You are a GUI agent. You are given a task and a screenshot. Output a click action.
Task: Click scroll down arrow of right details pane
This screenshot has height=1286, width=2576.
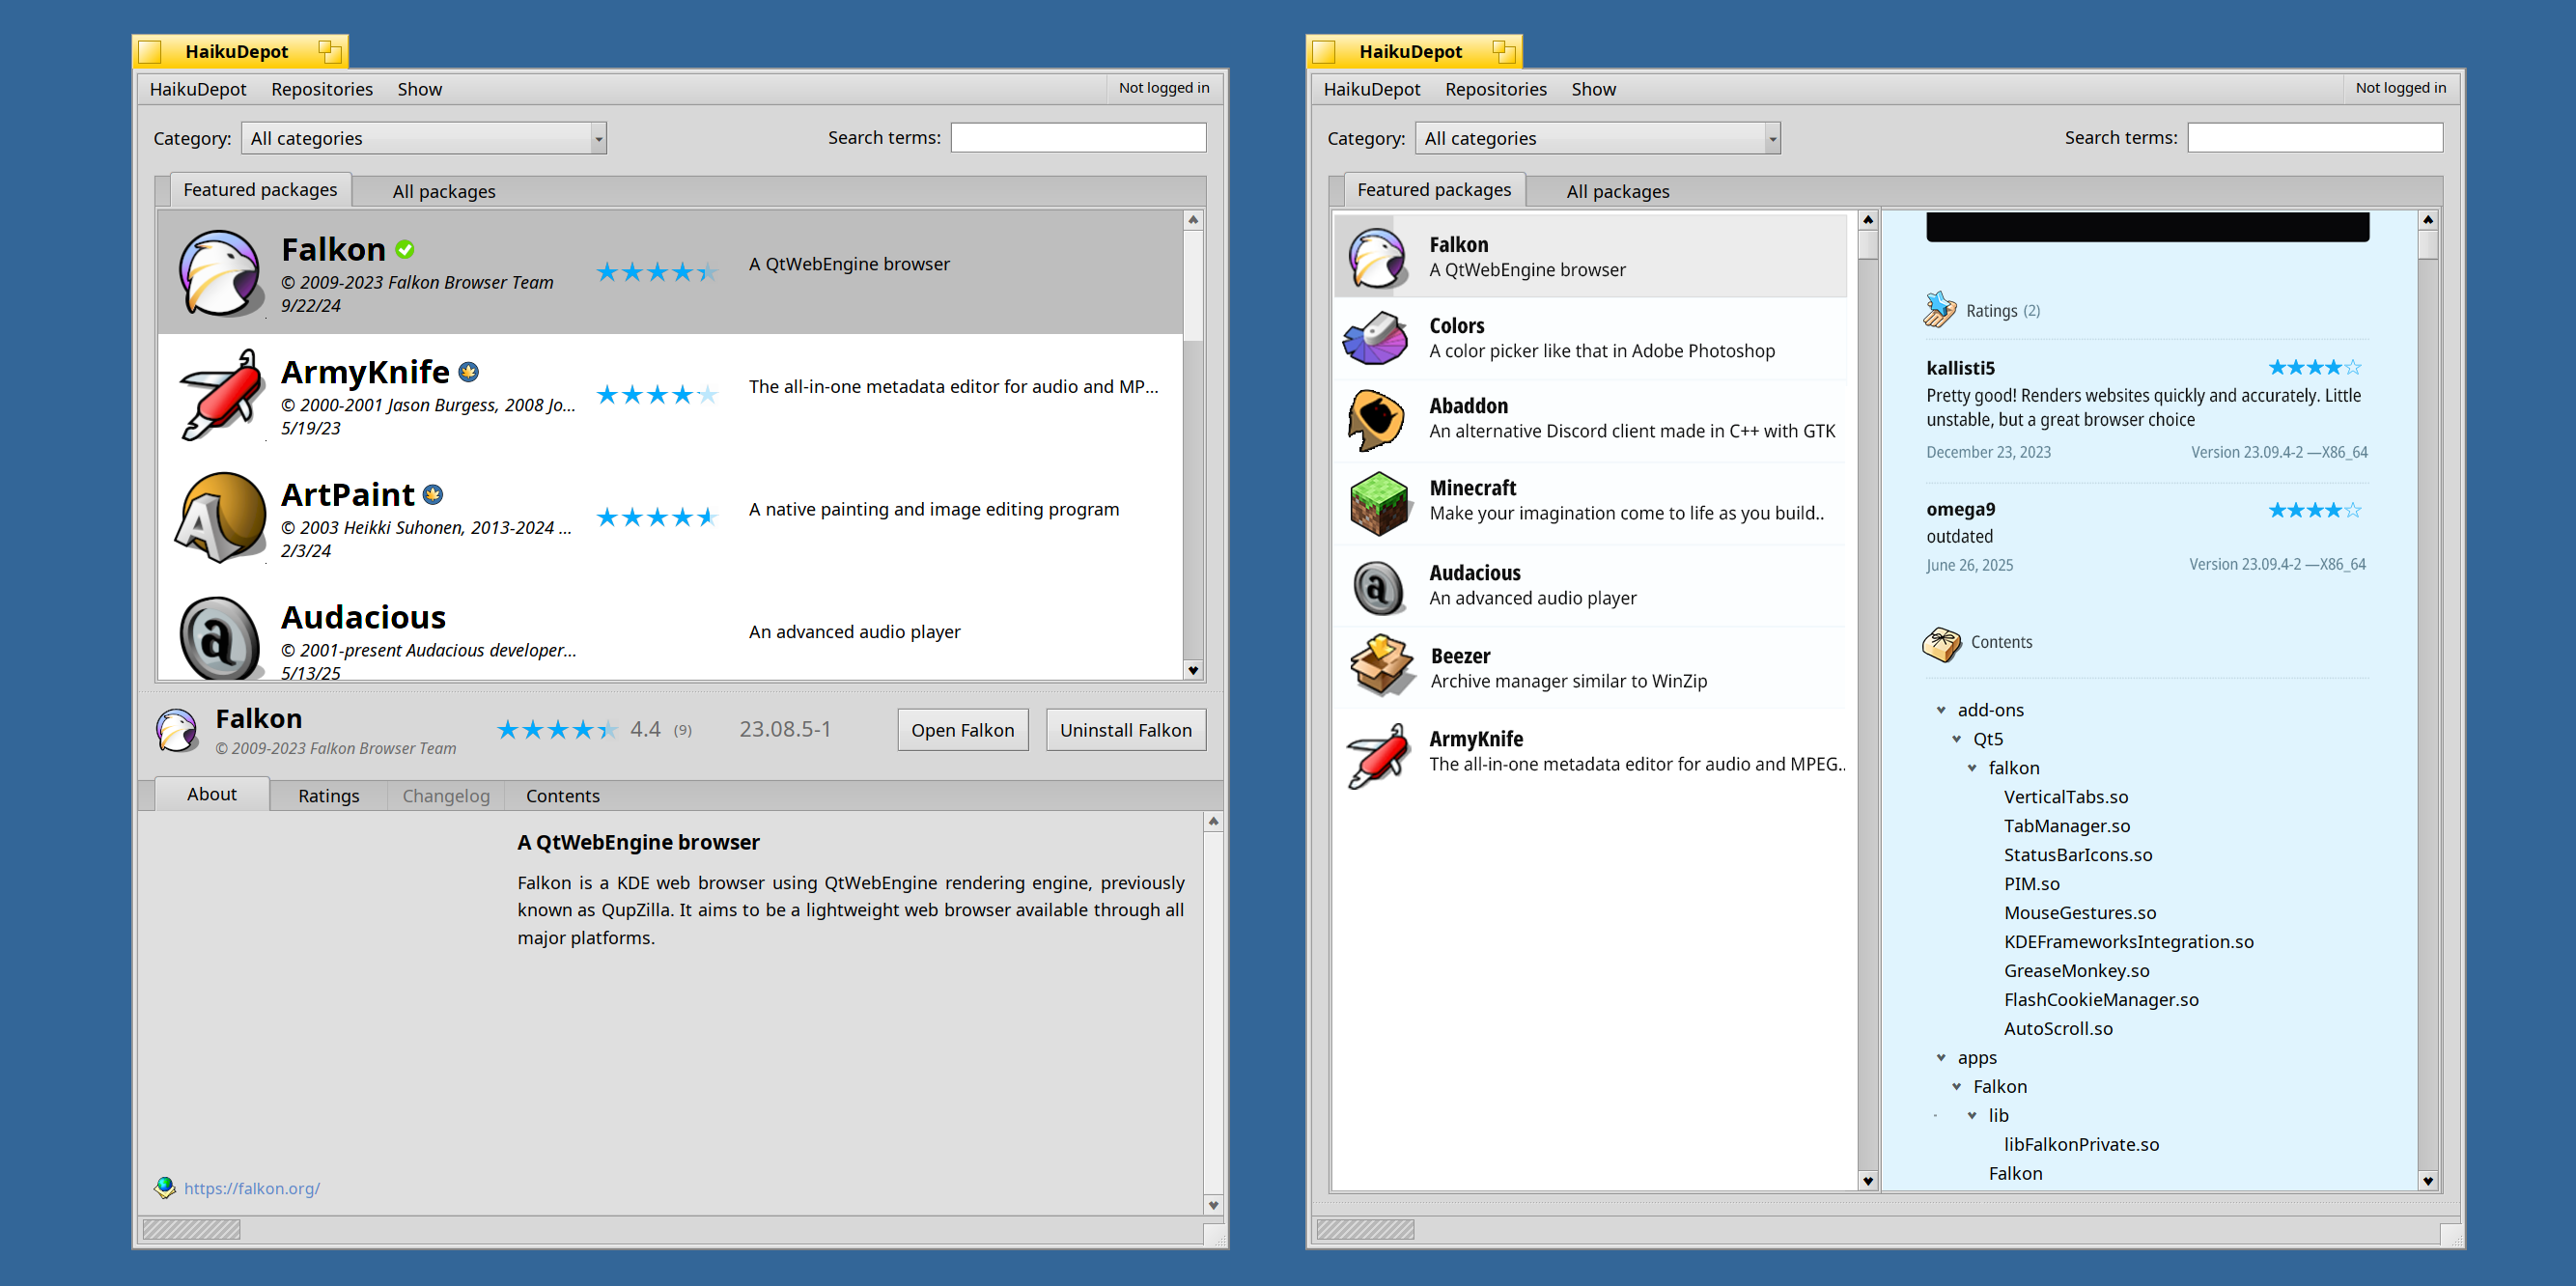[x=2428, y=1180]
